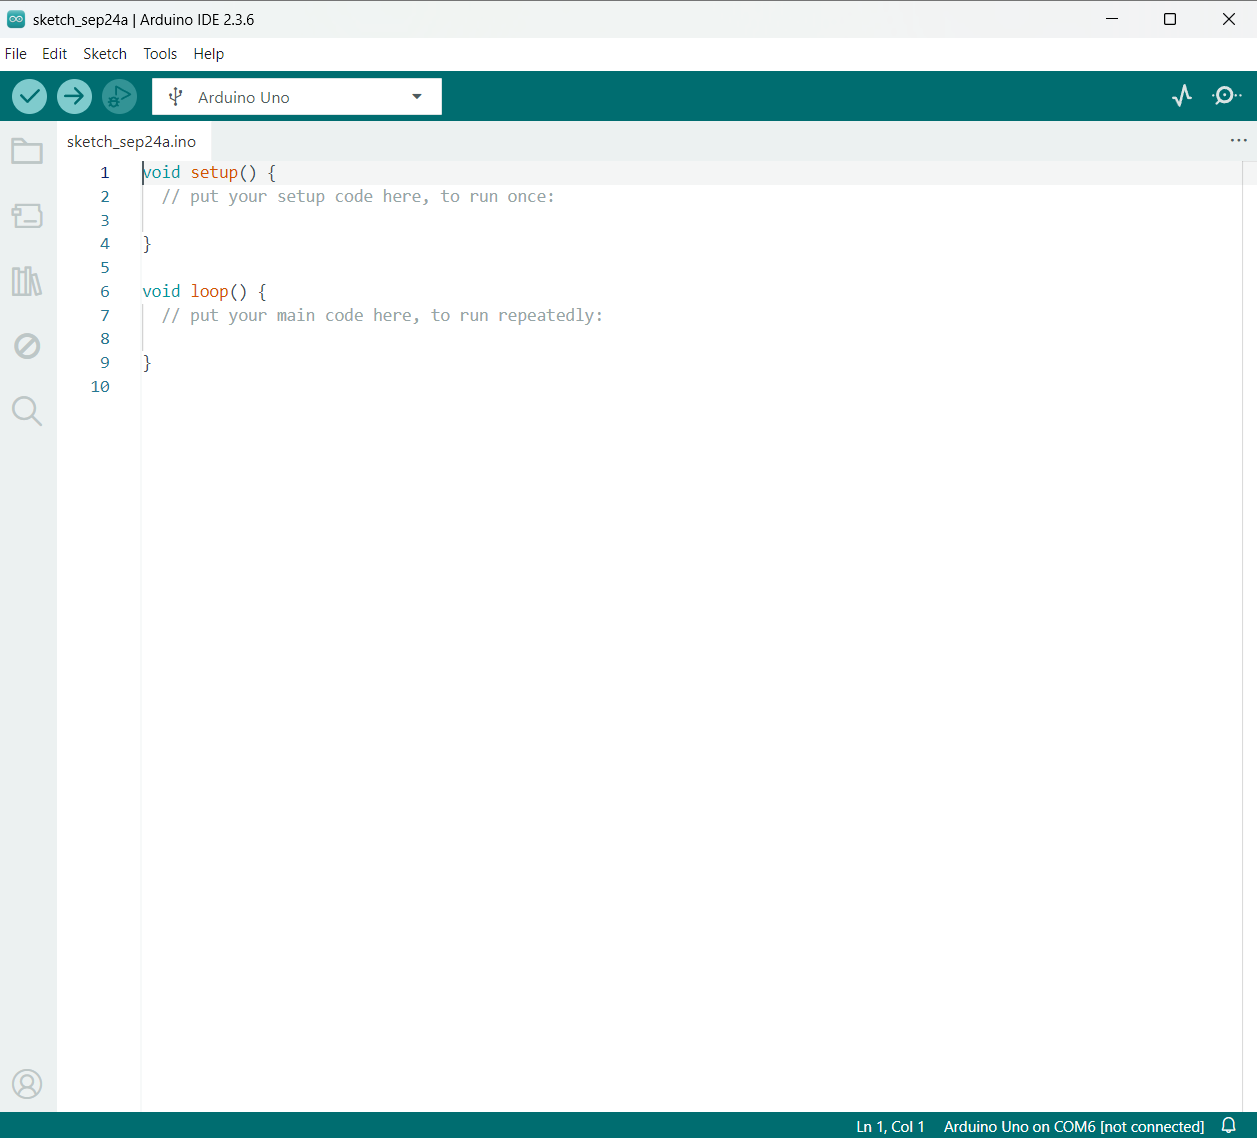Viewport: 1257px width, 1138px height.
Task: Click the notifications bell in status bar
Action: click(x=1229, y=1126)
